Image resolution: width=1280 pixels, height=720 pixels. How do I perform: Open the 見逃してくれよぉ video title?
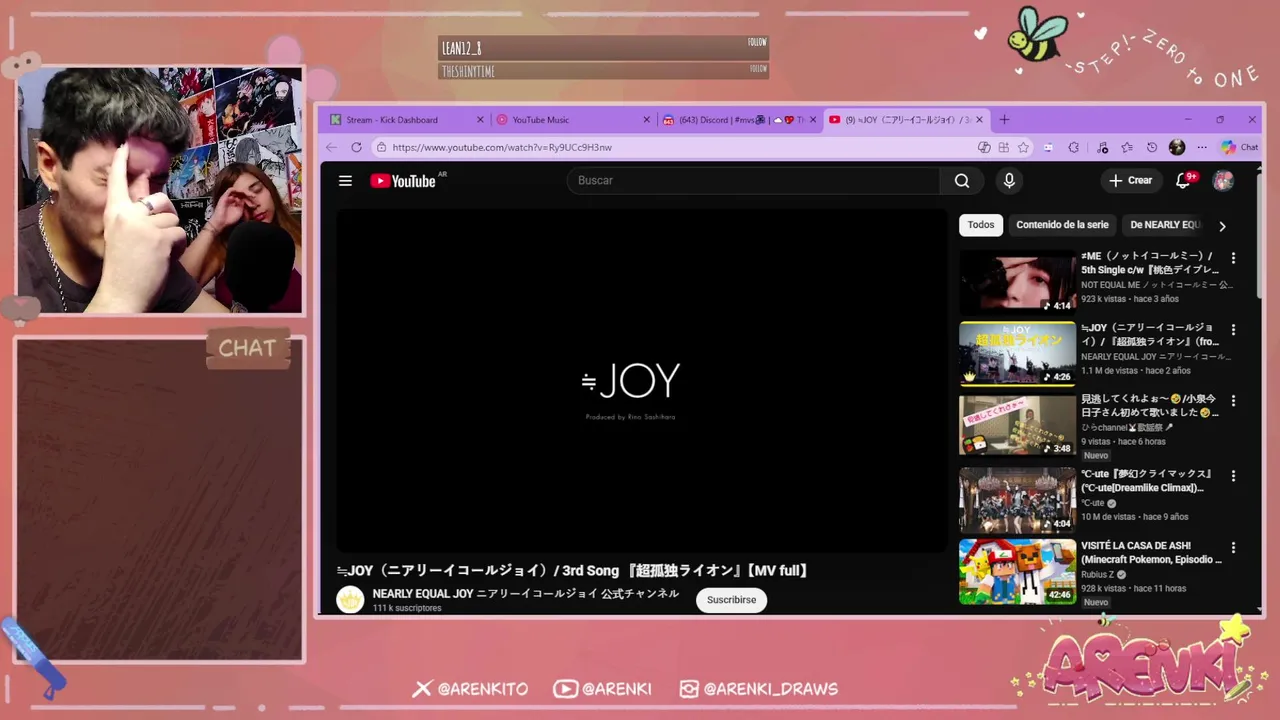pyautogui.click(x=1150, y=406)
